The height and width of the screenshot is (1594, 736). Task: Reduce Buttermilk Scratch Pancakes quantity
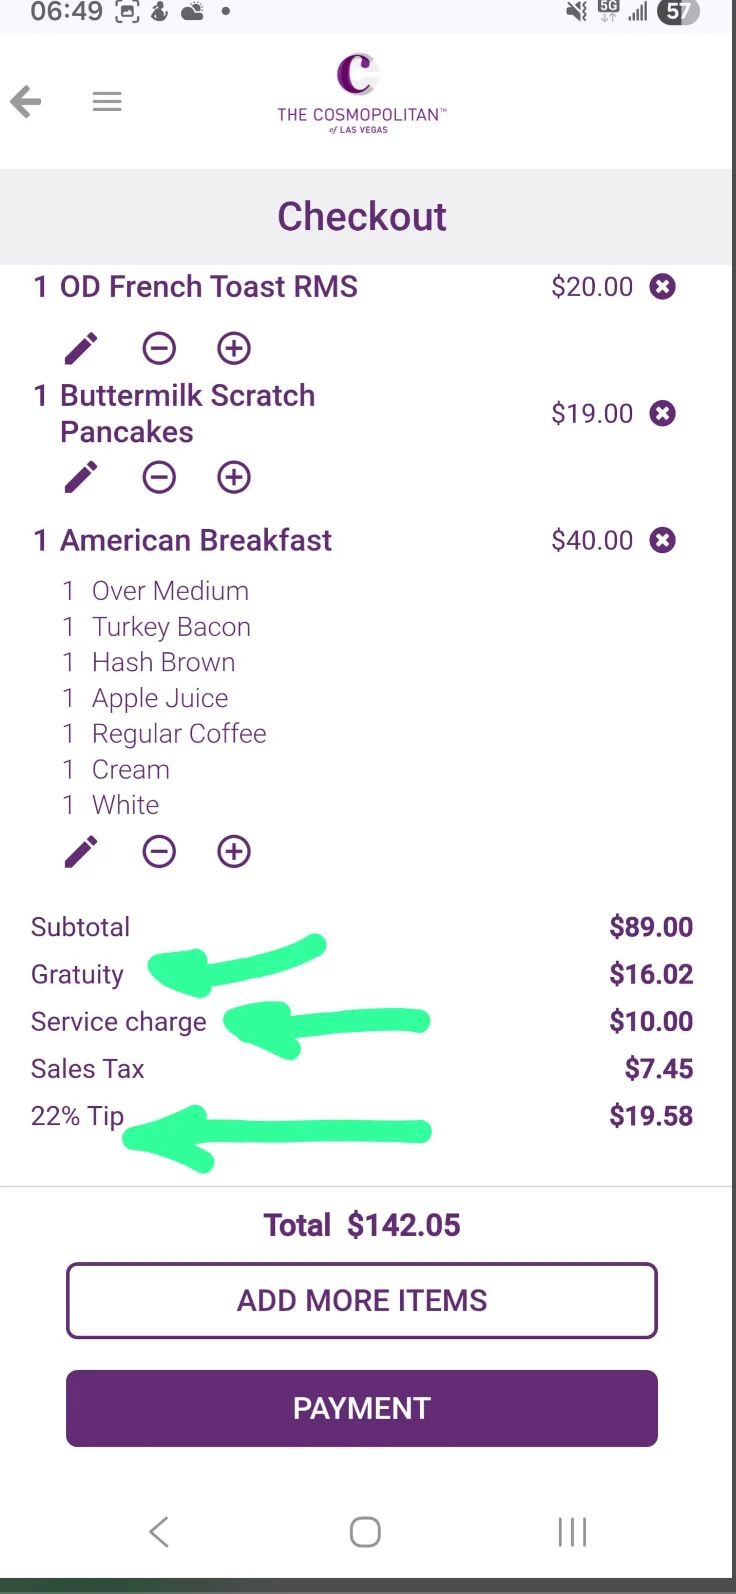159,477
